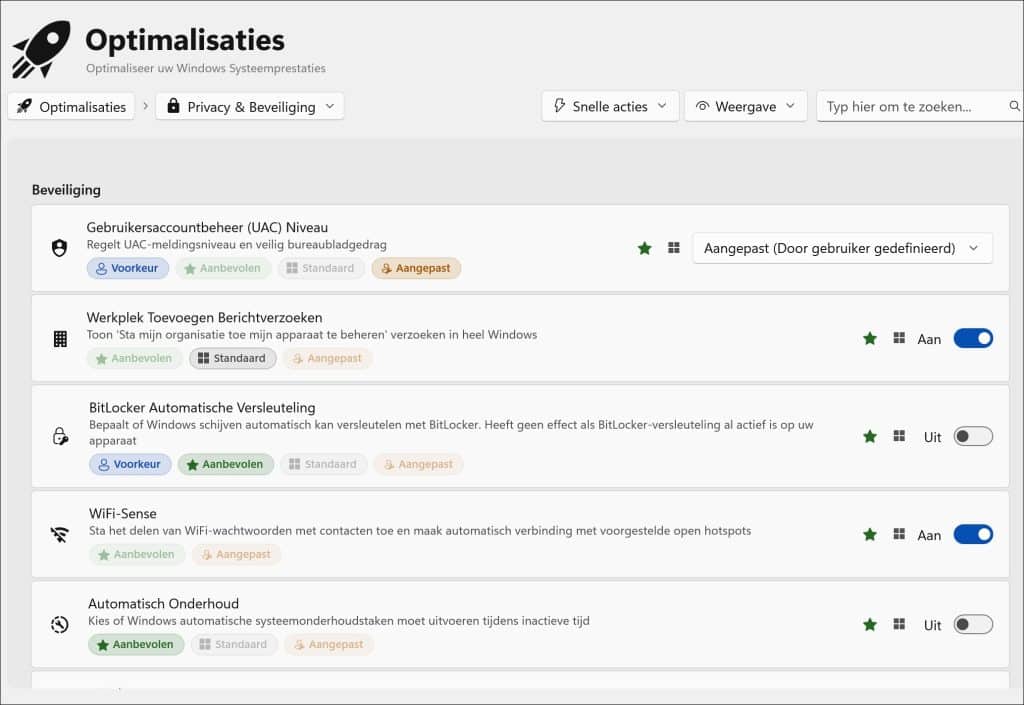Click 'Werkplek Toevoegen Berichtverzoeken' title
This screenshot has height=705, width=1024.
click(x=204, y=317)
